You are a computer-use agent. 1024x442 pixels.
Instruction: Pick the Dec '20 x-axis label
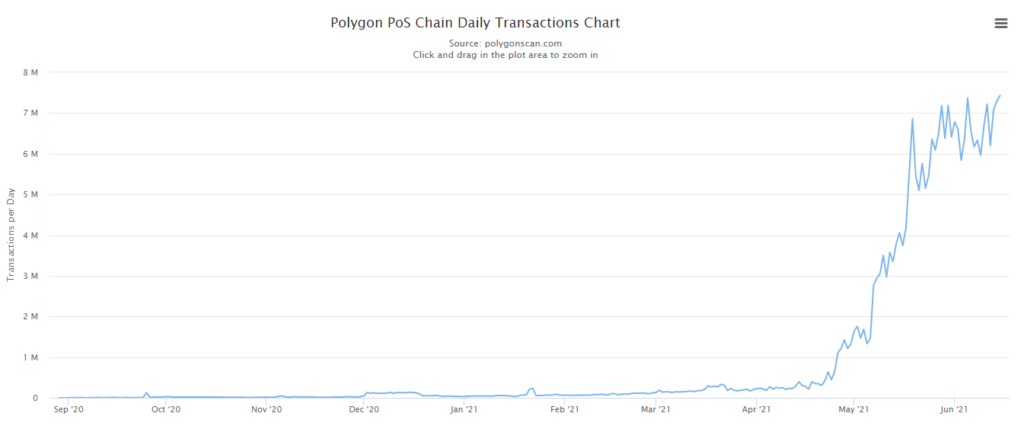click(x=365, y=409)
